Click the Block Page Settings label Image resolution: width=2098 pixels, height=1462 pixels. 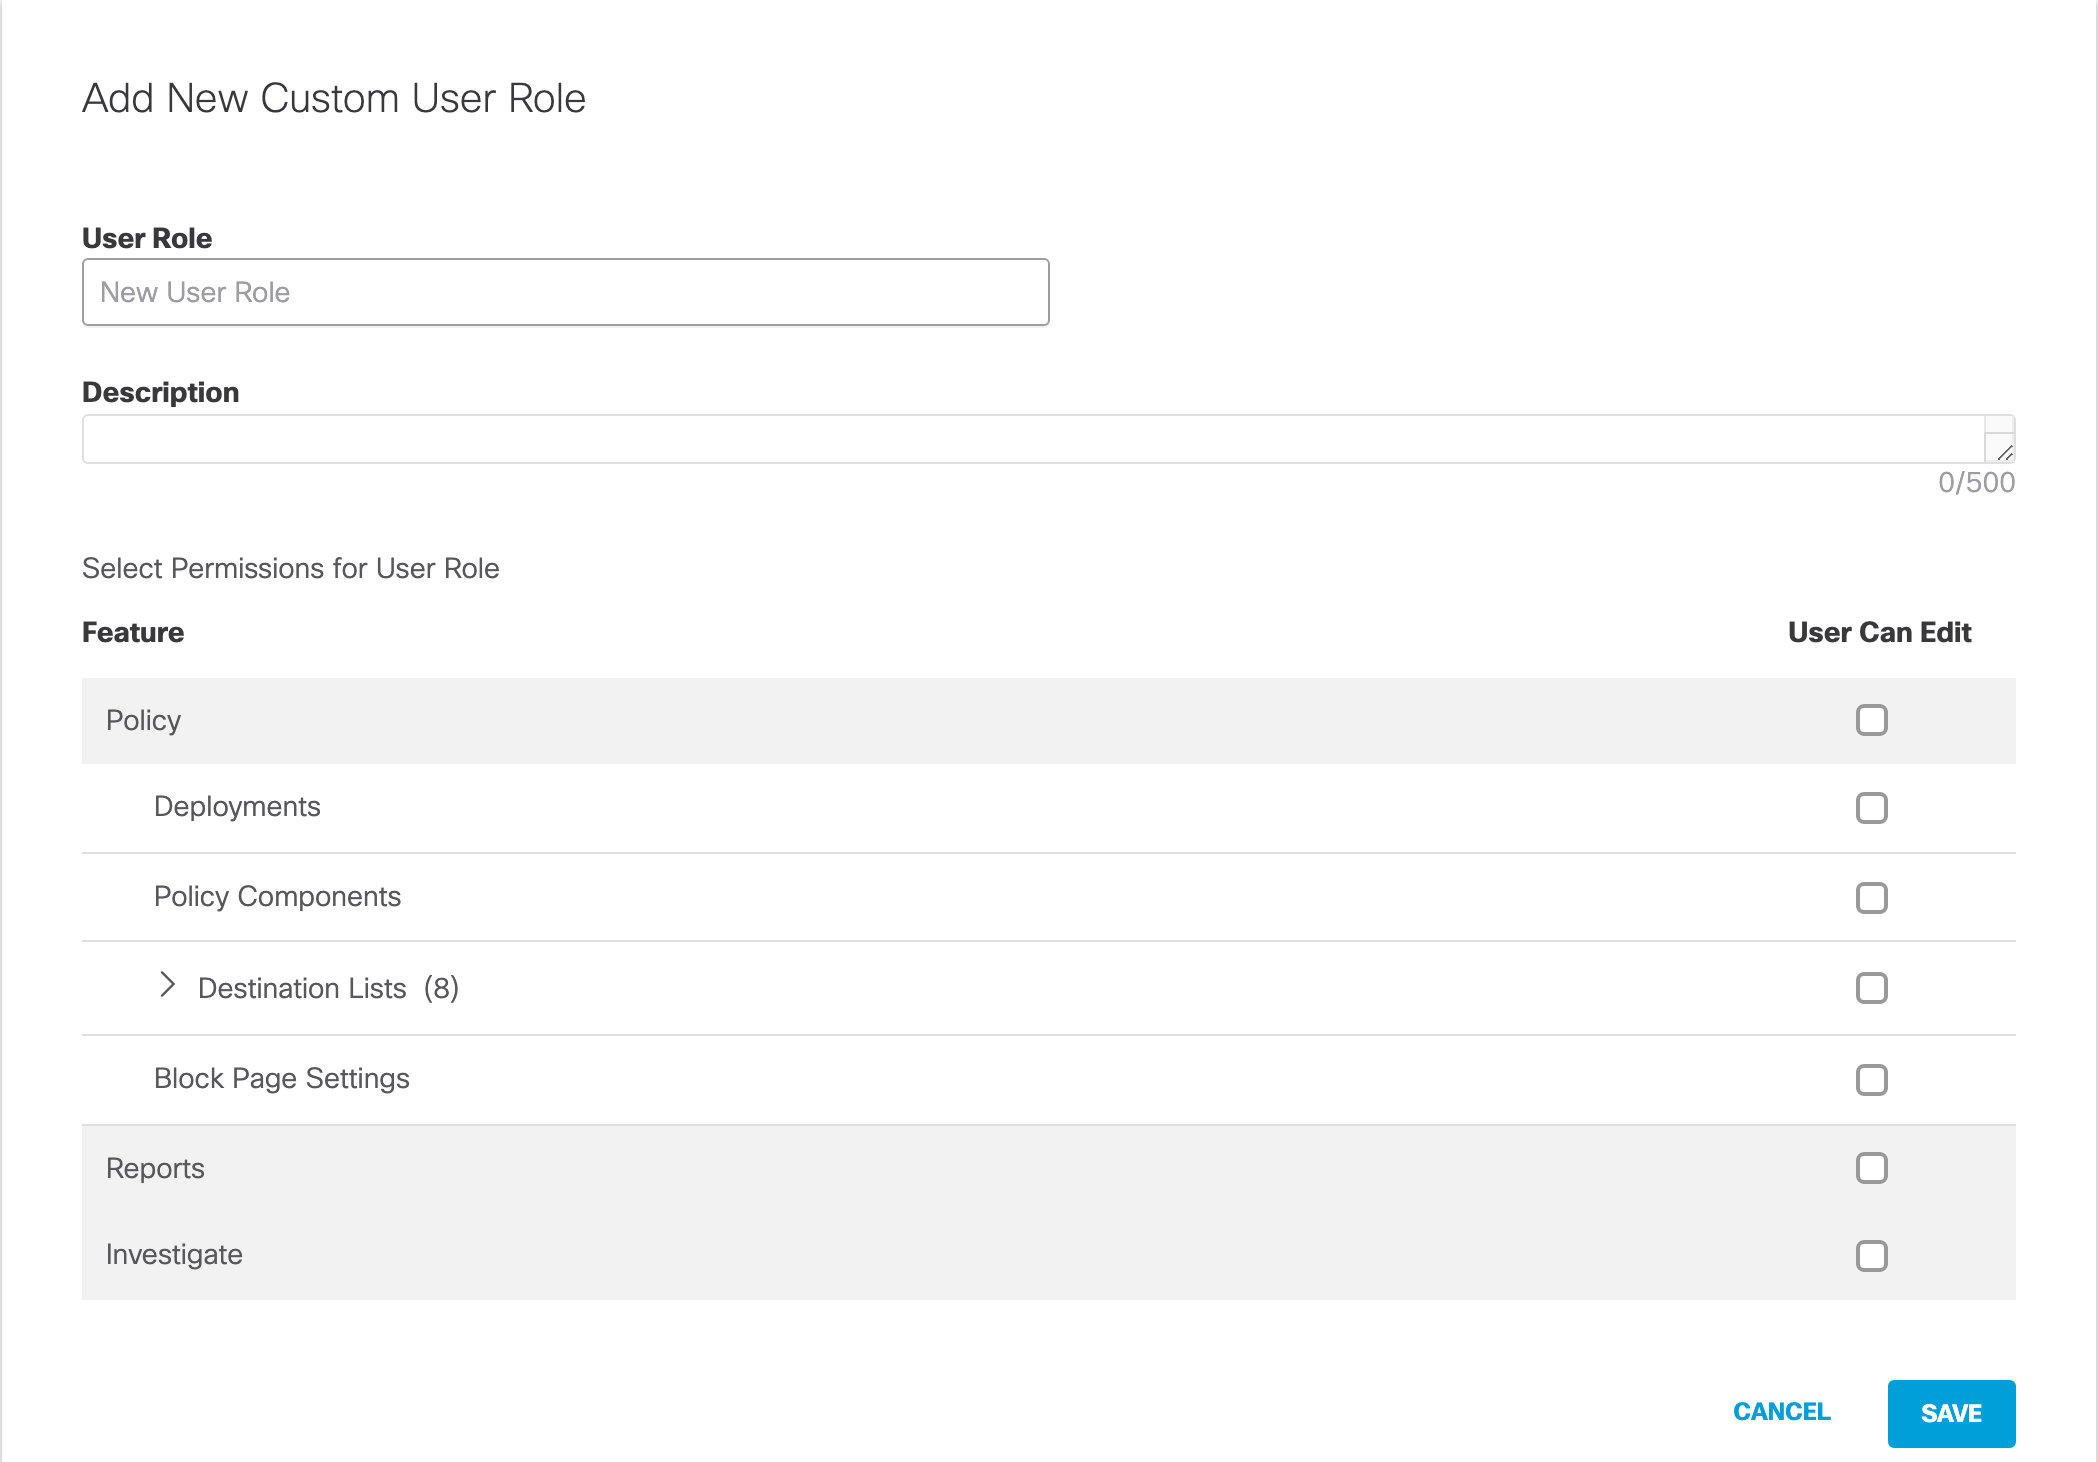(x=282, y=1079)
